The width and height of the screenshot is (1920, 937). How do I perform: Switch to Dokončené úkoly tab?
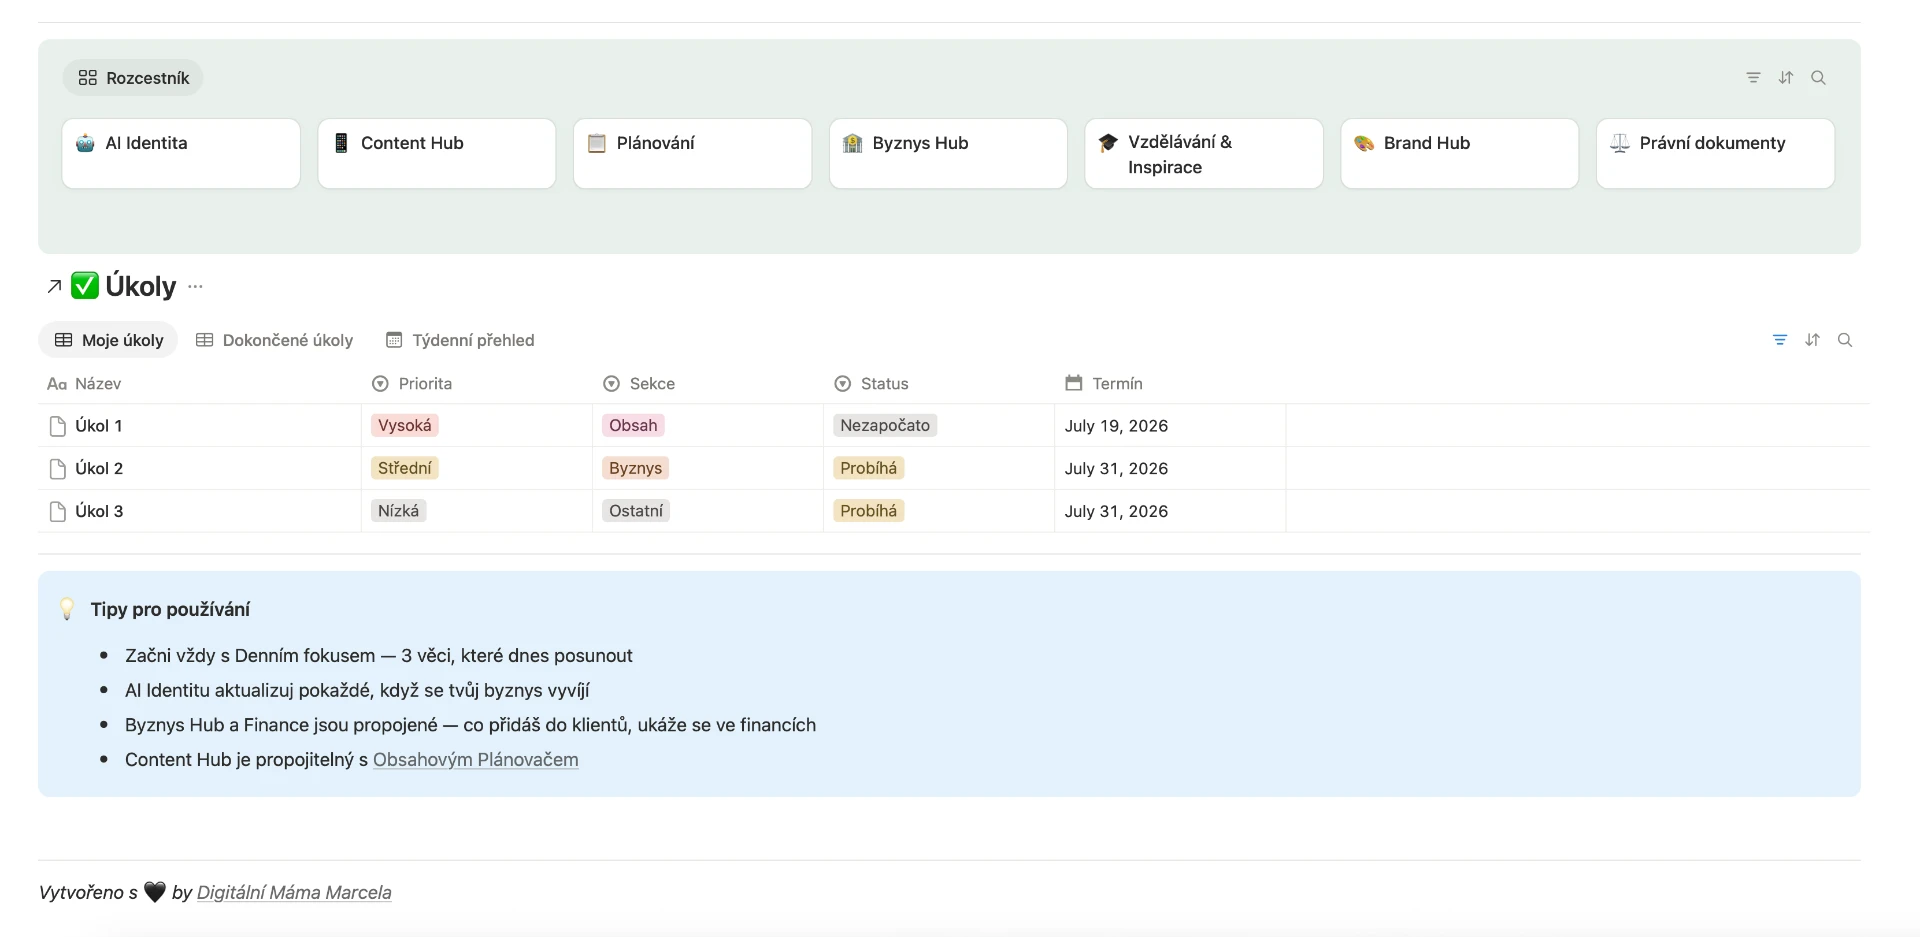pos(274,340)
